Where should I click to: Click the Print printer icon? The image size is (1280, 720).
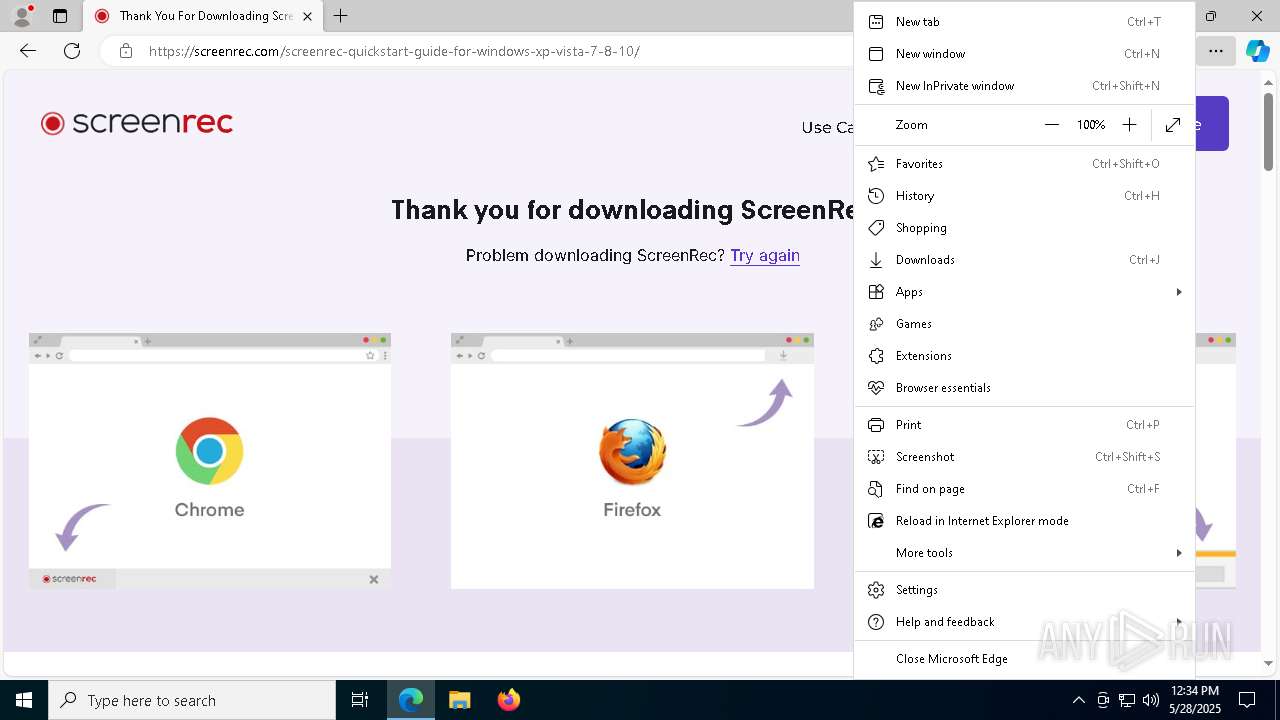pyautogui.click(x=876, y=425)
